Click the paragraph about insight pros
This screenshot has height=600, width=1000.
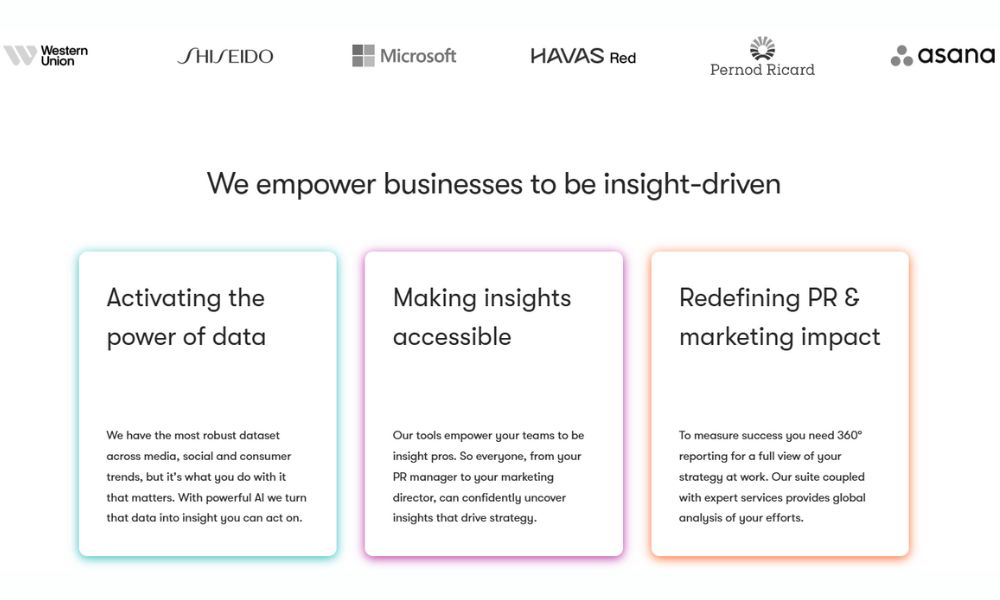488,476
